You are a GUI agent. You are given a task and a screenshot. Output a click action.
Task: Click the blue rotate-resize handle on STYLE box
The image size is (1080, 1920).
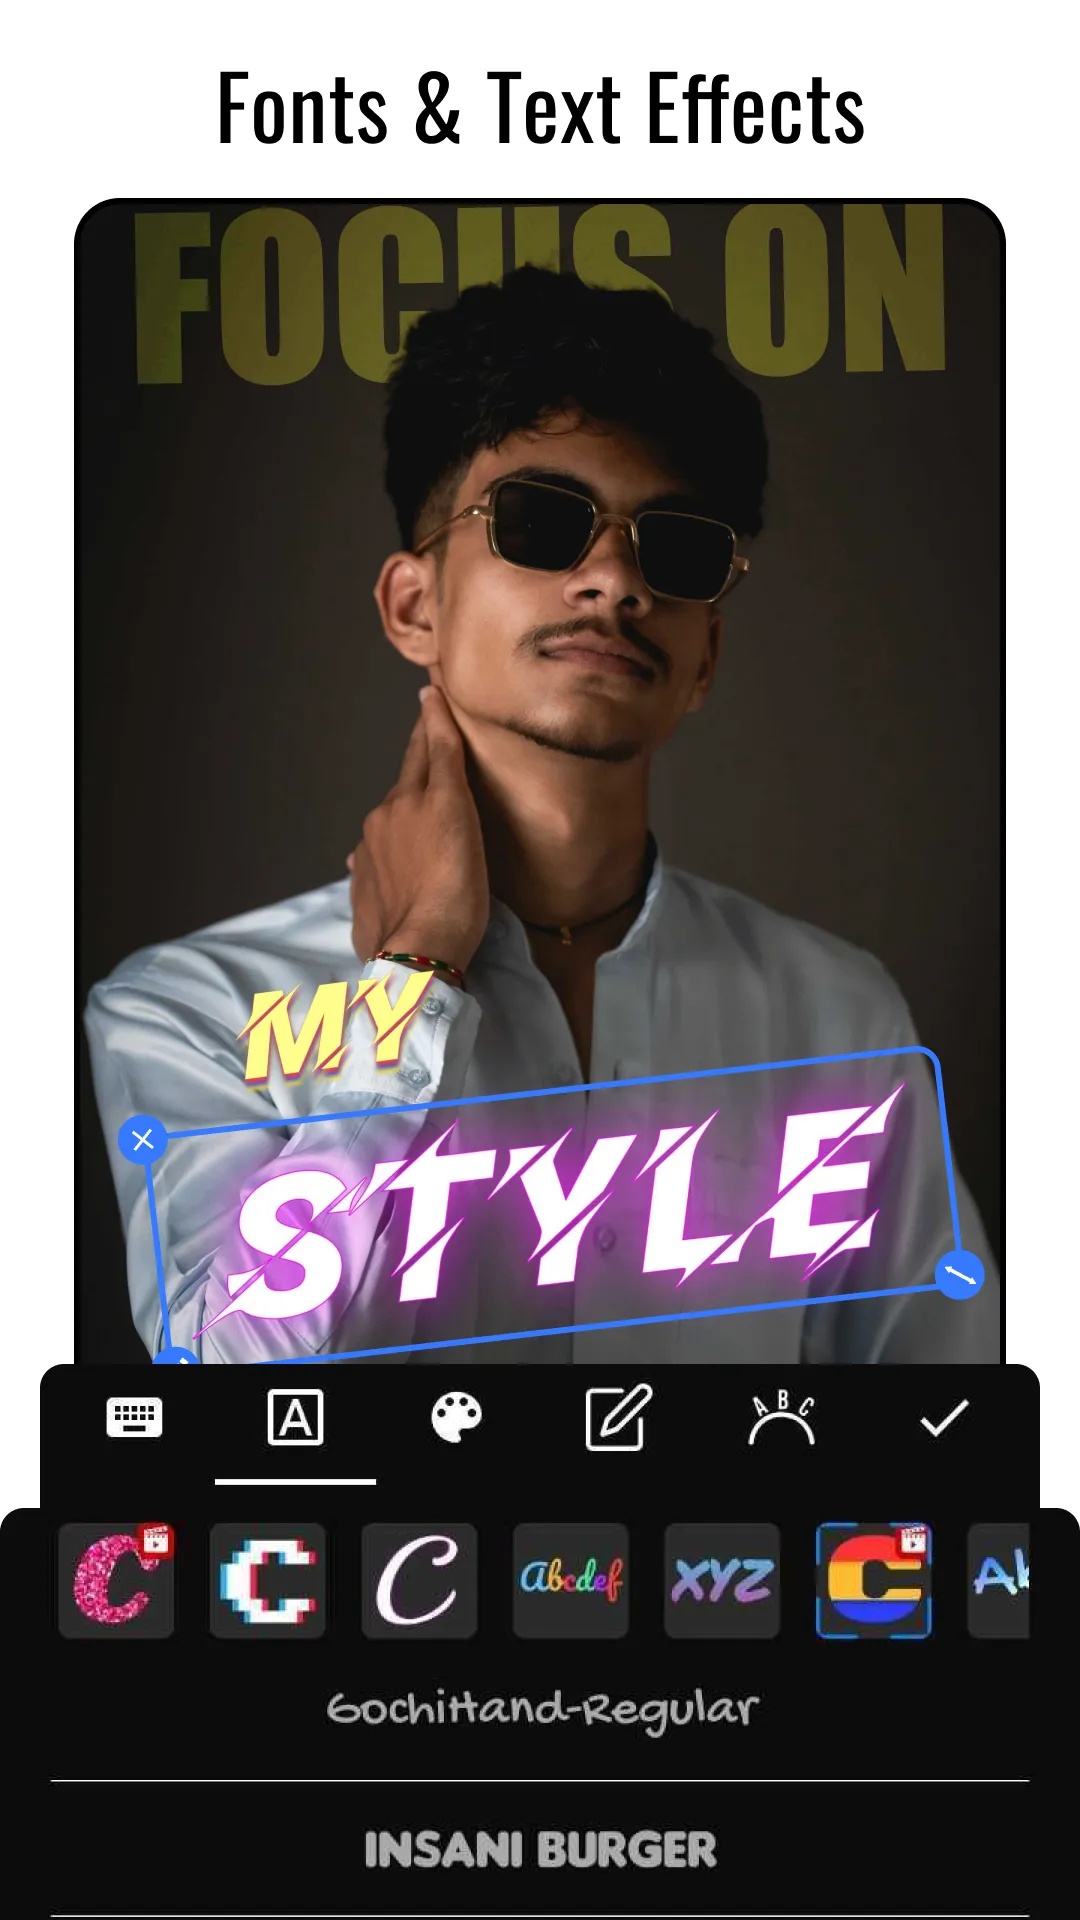(x=960, y=1275)
